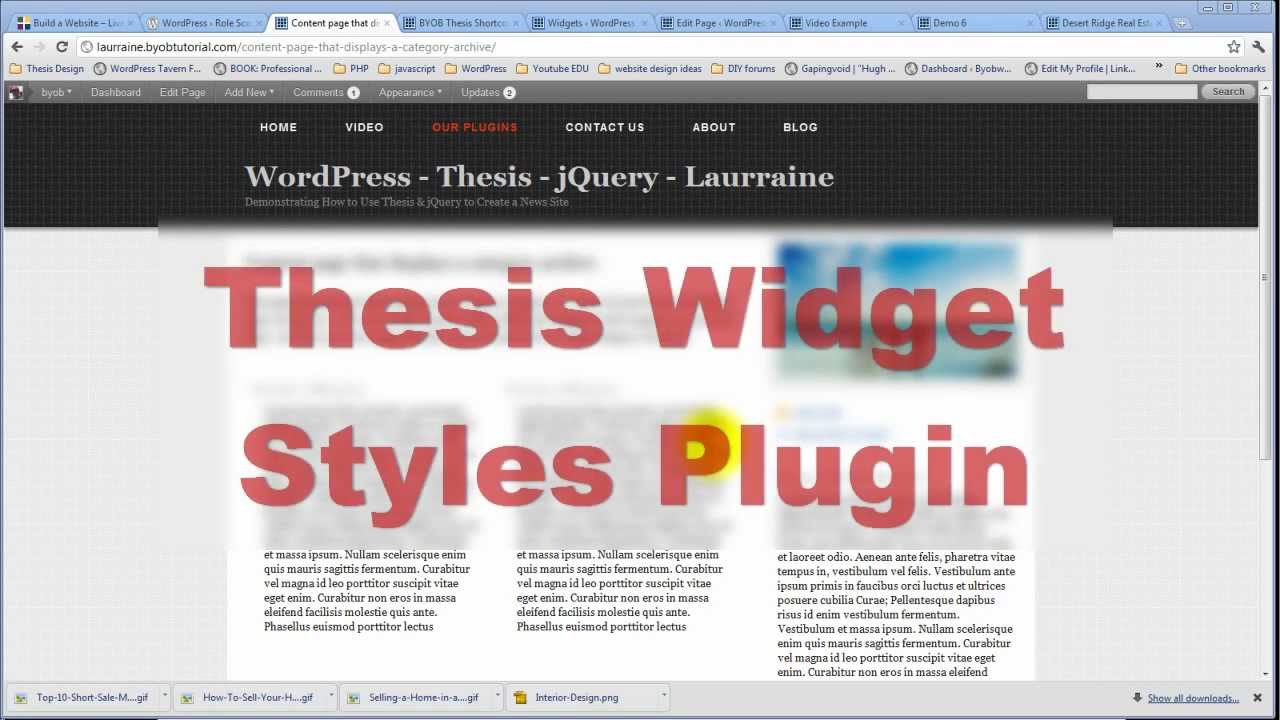Expand options for 'Top-10-Short-Sale-M....gif' download

point(163,697)
